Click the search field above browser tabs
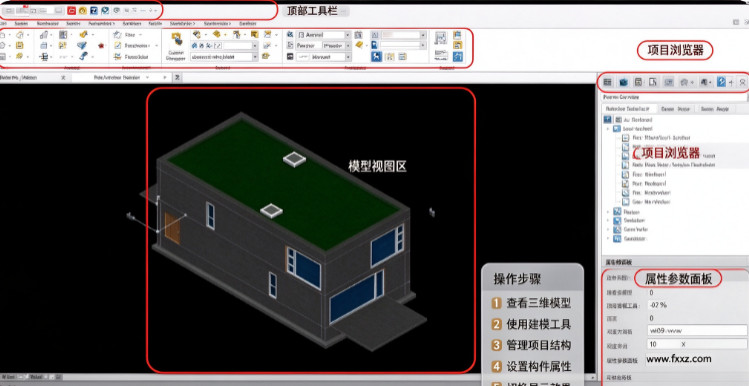Image resolution: width=749 pixels, height=386 pixels. coord(674,97)
